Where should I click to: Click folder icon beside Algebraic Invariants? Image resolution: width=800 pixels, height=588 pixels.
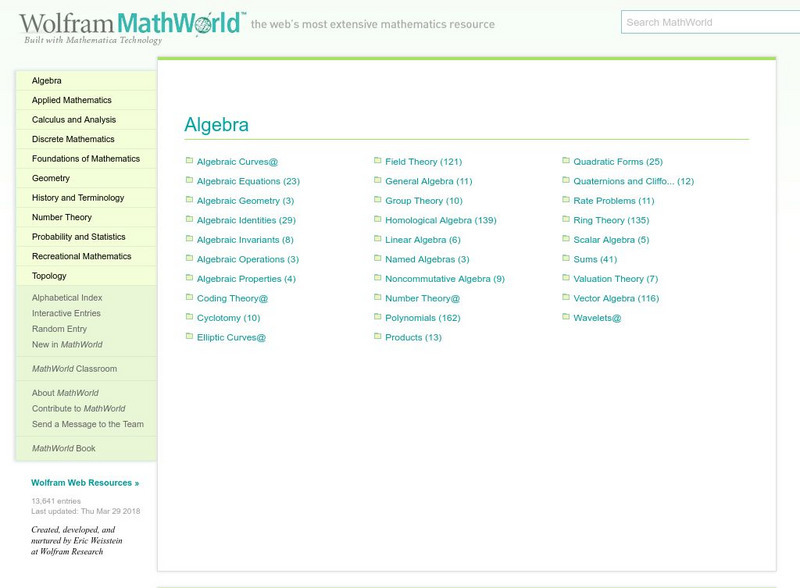pos(189,238)
